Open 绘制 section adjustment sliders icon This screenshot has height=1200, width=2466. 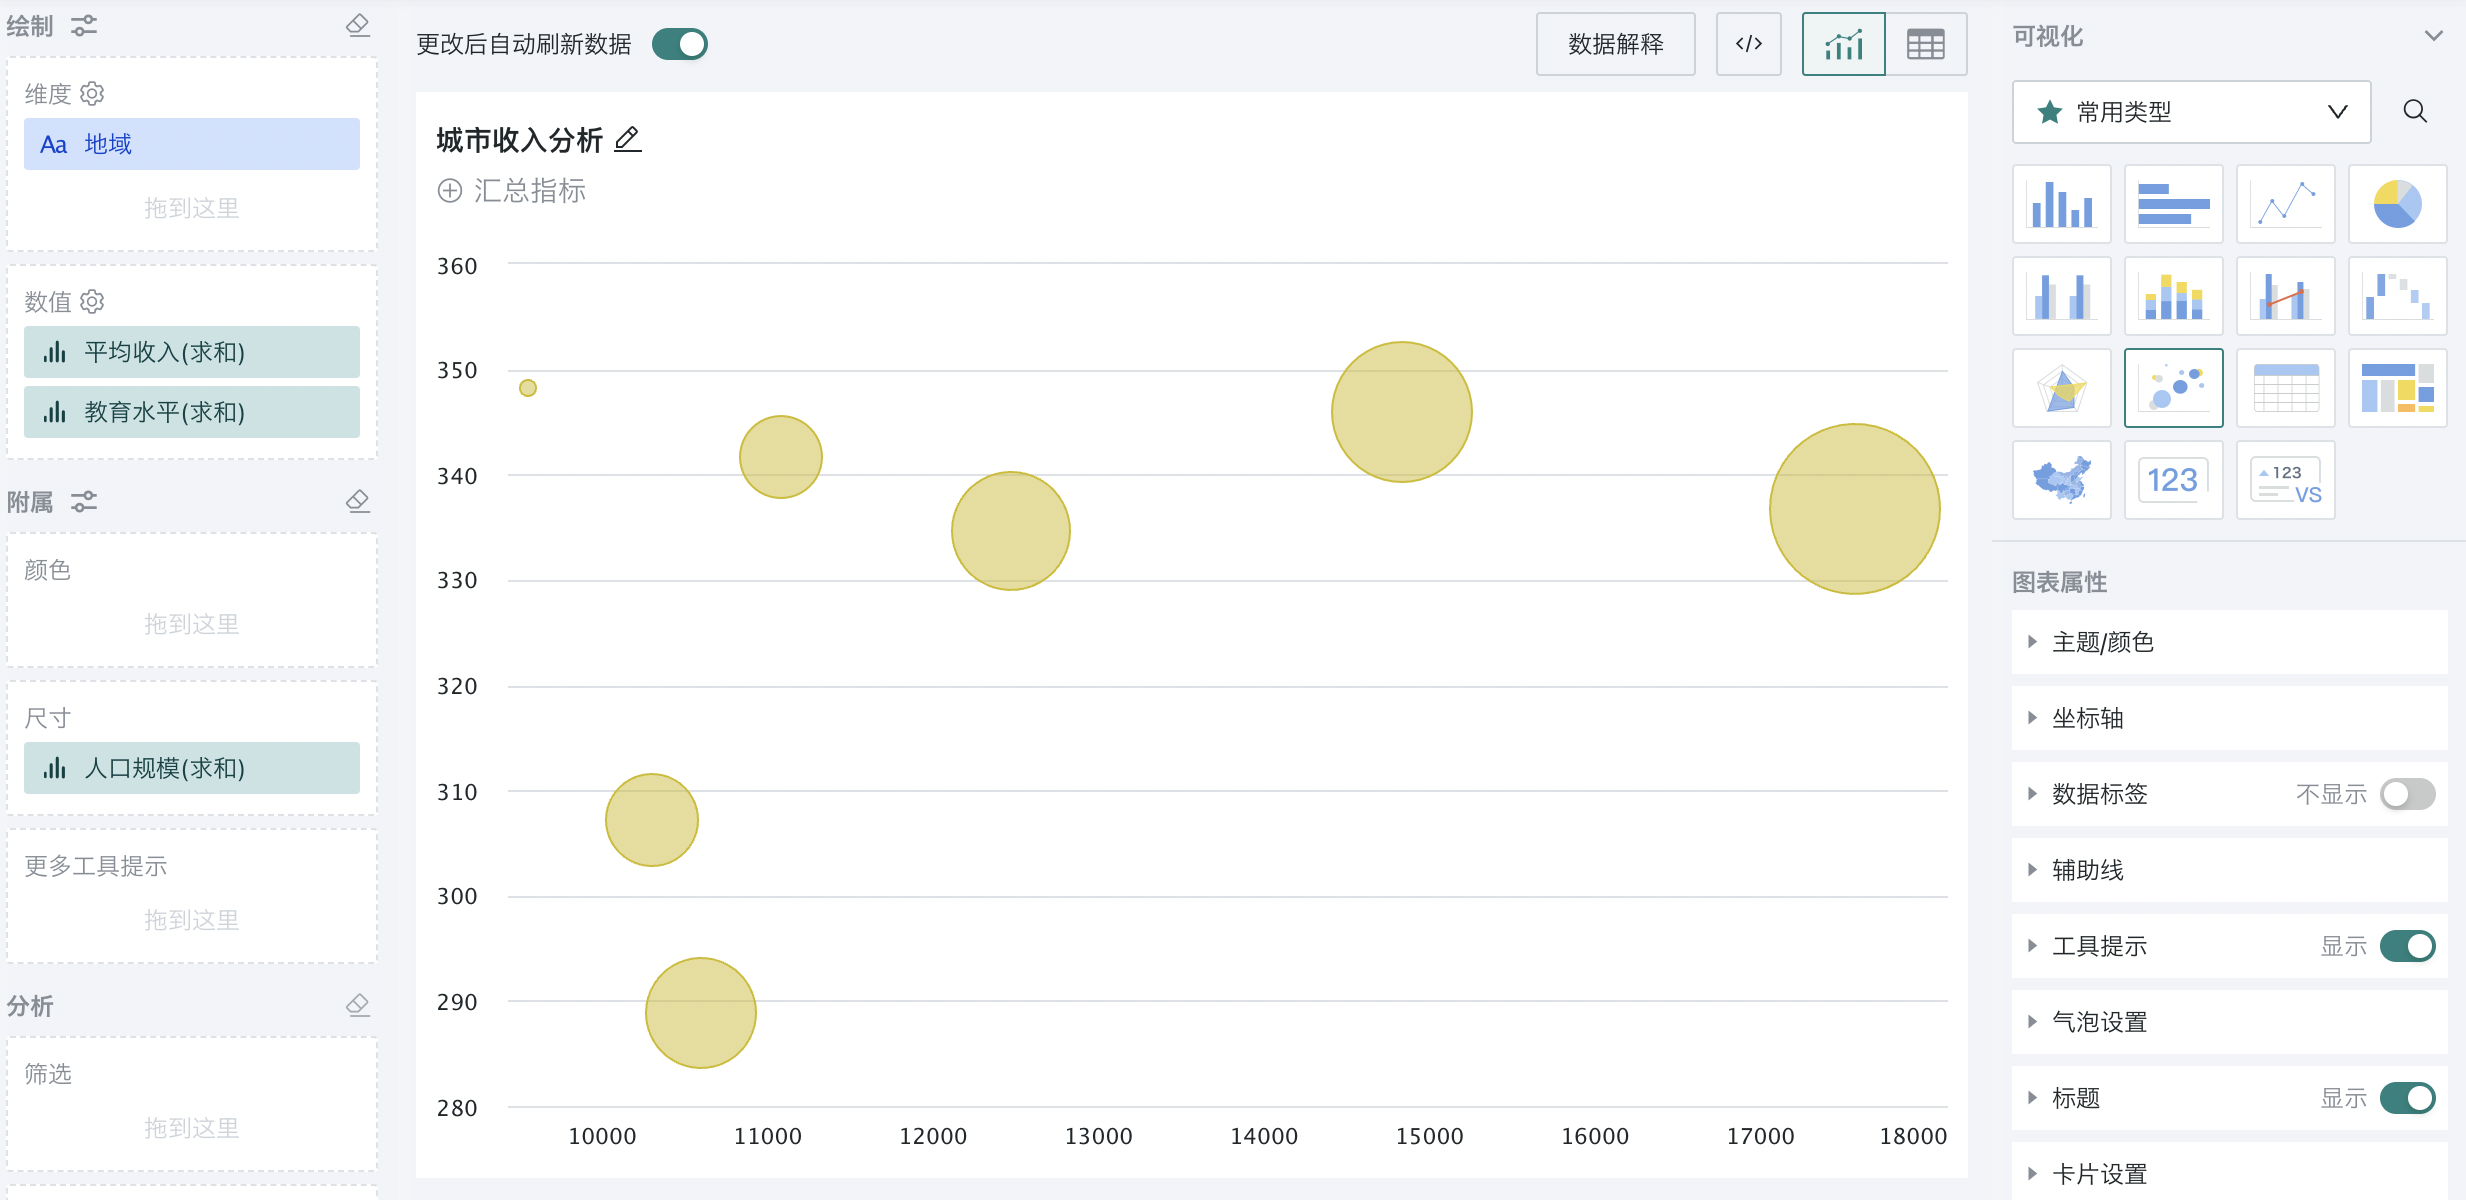84,25
